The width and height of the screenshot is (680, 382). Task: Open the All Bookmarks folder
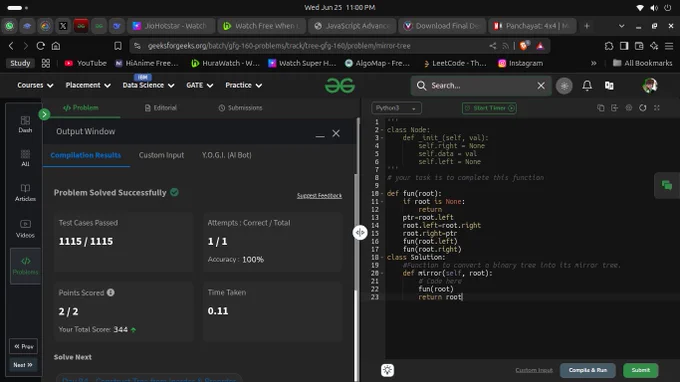point(642,63)
